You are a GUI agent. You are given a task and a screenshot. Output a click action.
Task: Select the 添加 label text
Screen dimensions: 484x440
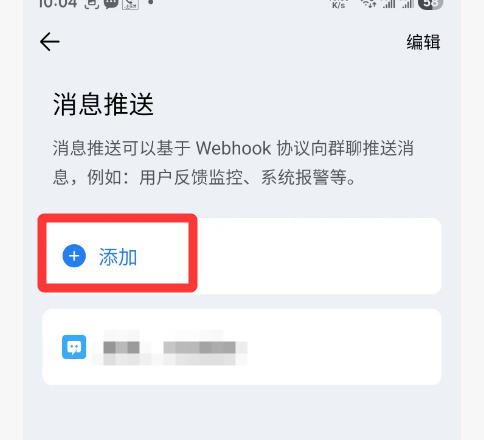tap(118, 257)
